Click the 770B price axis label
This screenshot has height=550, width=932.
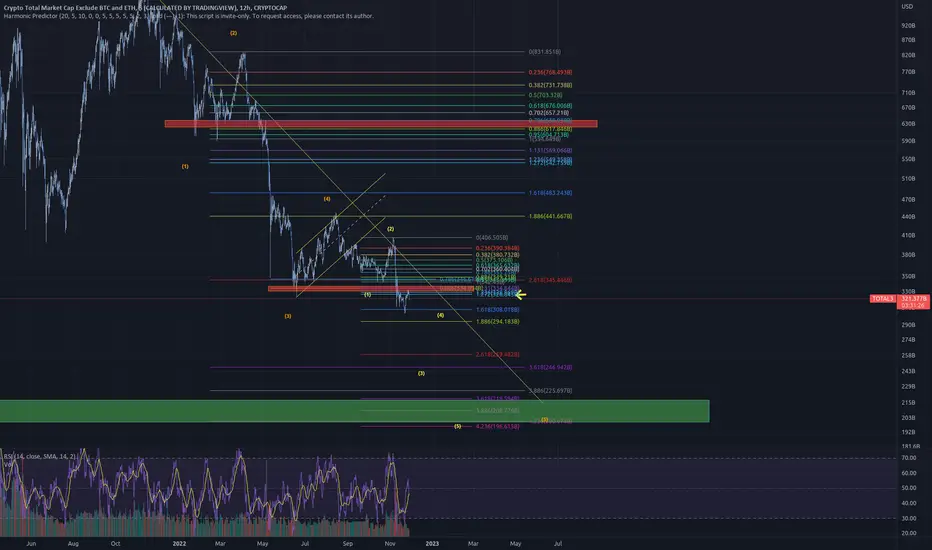(908, 72)
